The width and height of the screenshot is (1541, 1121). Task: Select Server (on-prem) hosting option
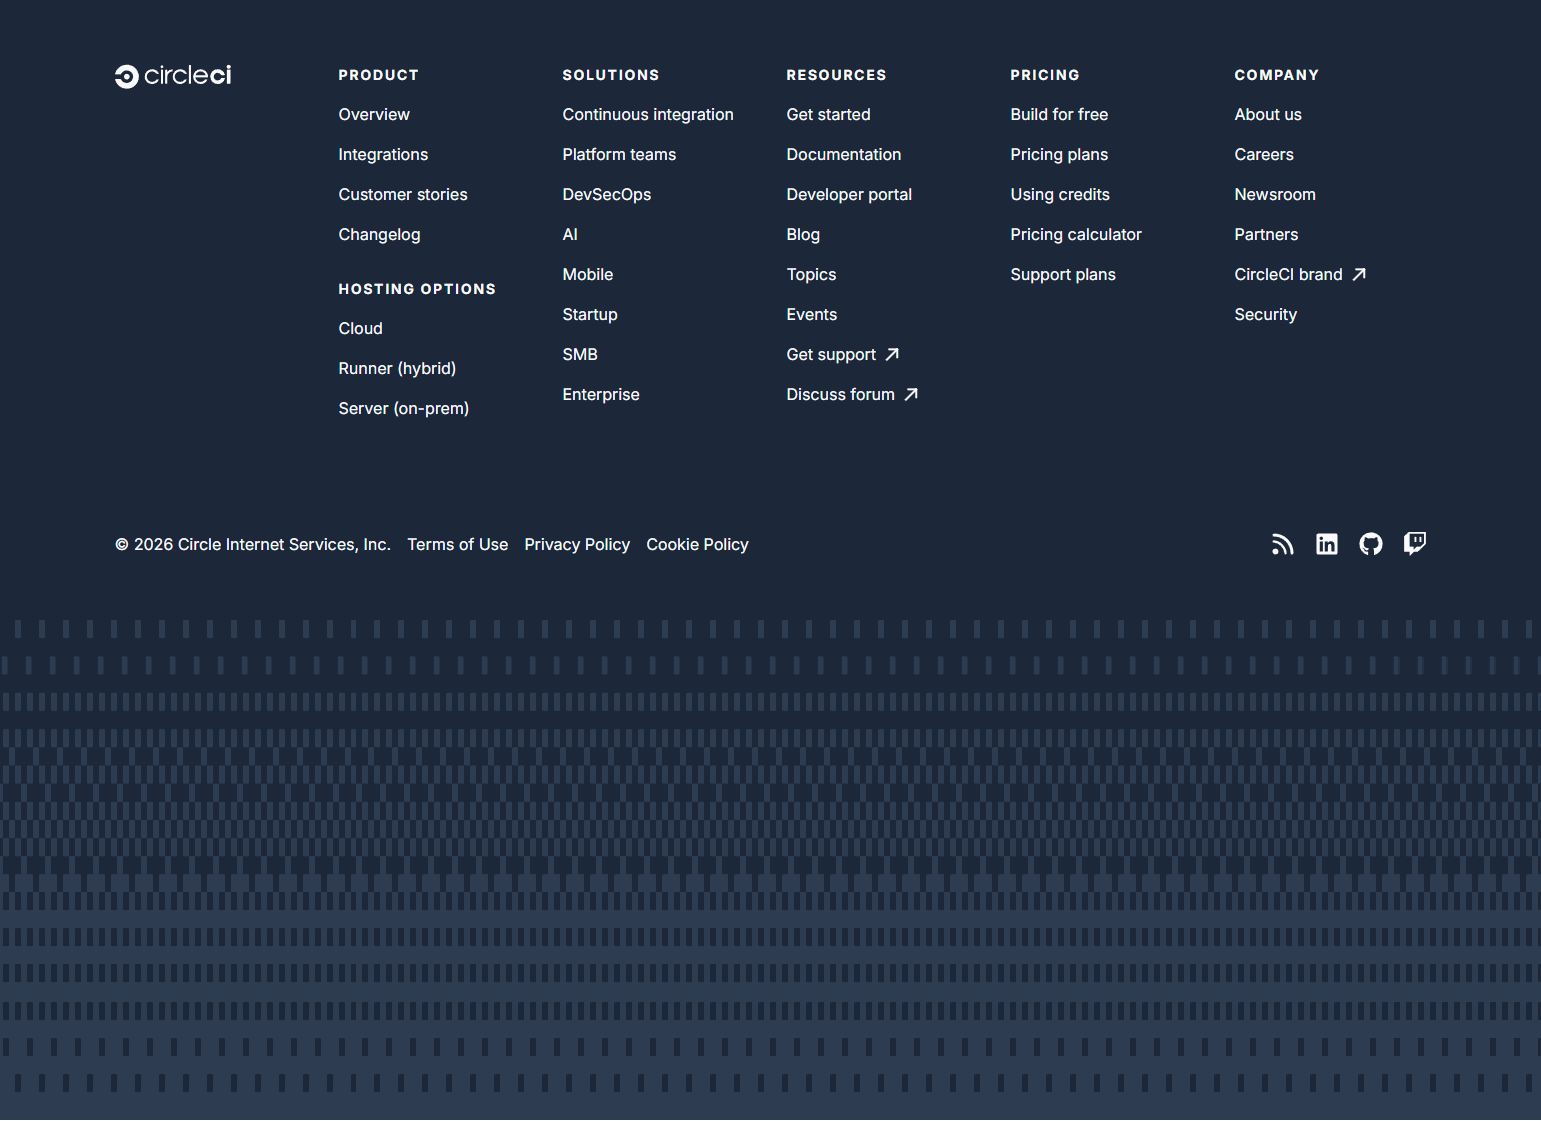click(403, 408)
